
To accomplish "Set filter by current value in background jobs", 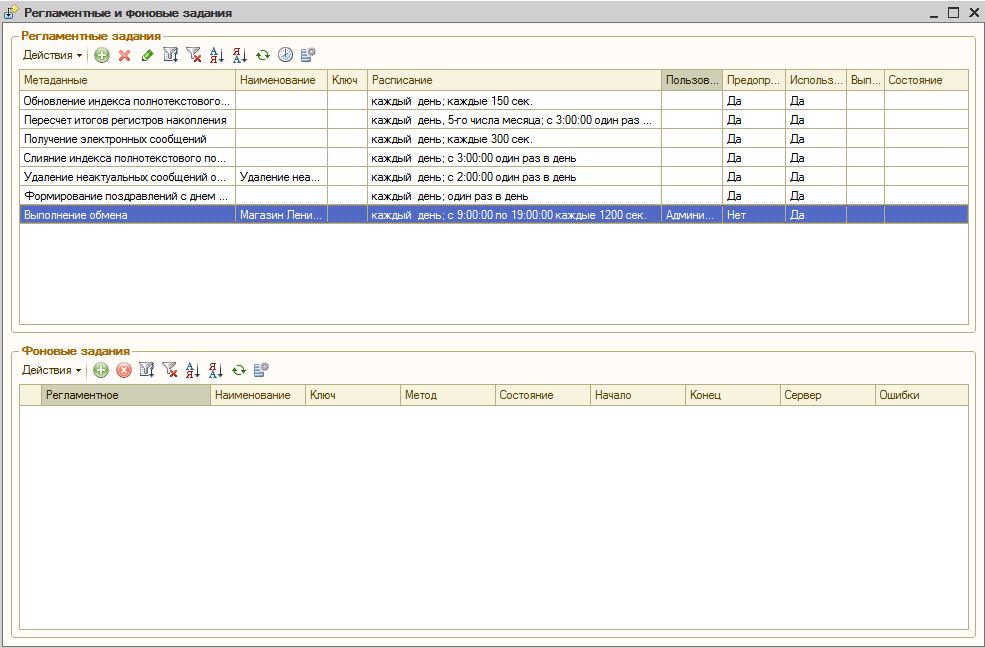I will (146, 370).
